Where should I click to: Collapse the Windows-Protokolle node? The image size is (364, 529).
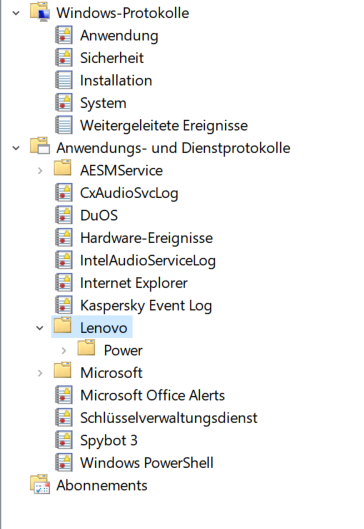pyautogui.click(x=16, y=13)
